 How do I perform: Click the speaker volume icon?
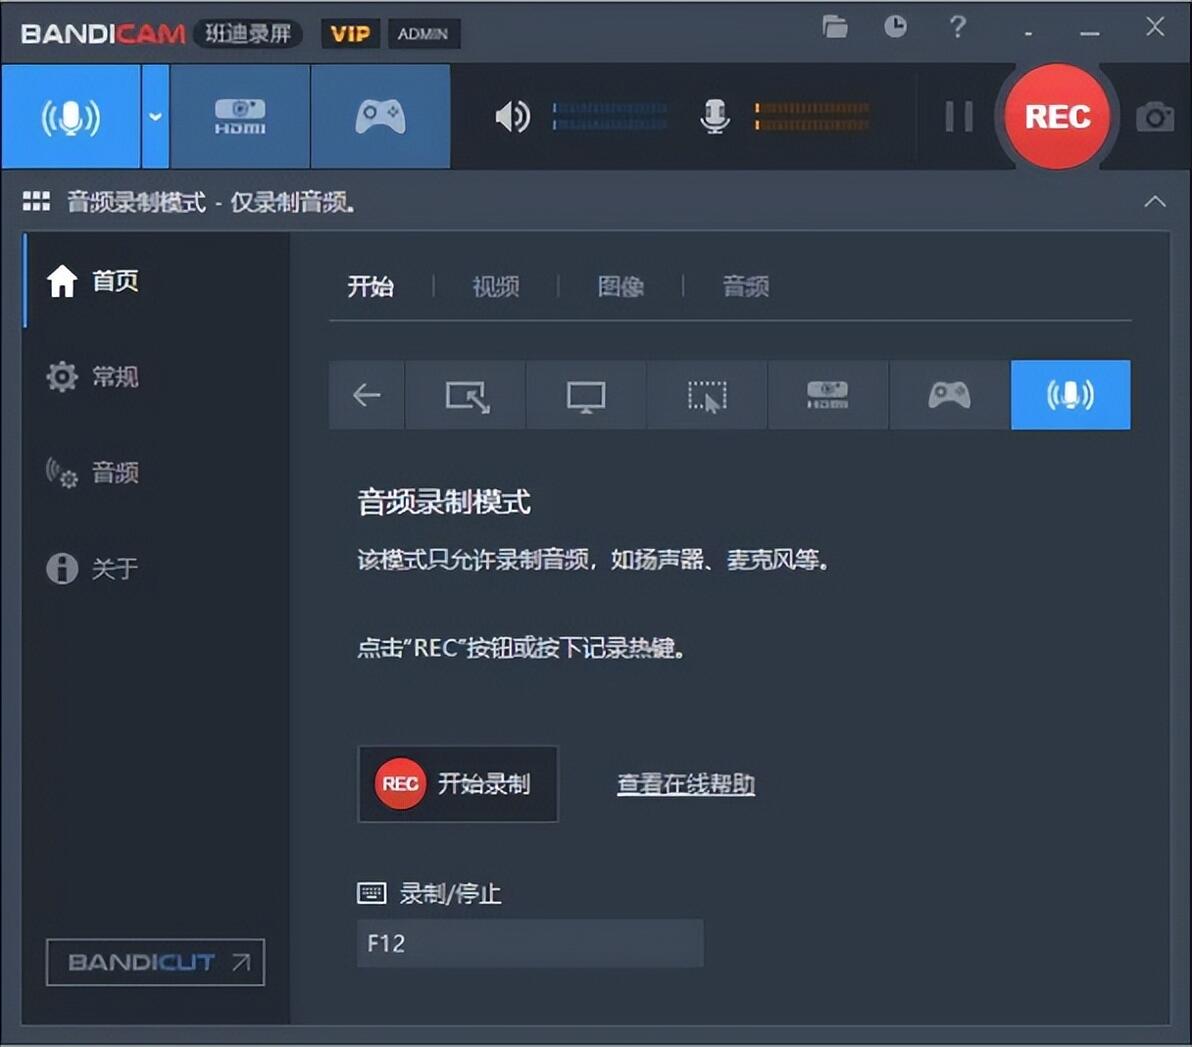tap(512, 116)
